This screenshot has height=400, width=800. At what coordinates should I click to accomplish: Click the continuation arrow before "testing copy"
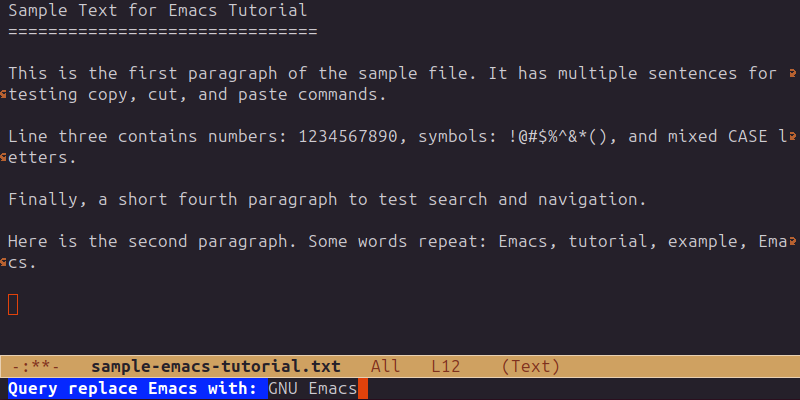[x=4, y=95]
